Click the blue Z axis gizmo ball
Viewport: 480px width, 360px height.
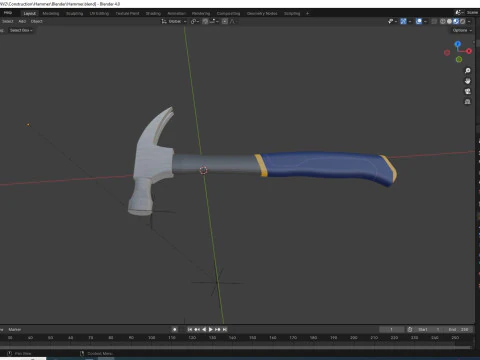458,44
